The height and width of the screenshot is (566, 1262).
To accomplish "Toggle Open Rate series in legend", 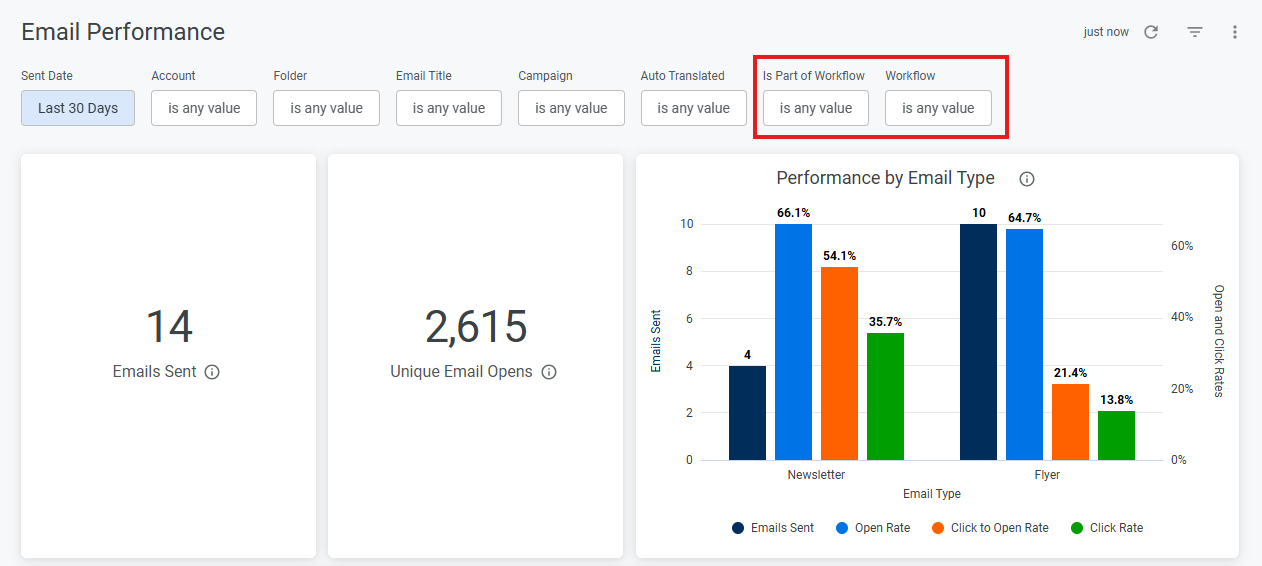I will click(873, 528).
